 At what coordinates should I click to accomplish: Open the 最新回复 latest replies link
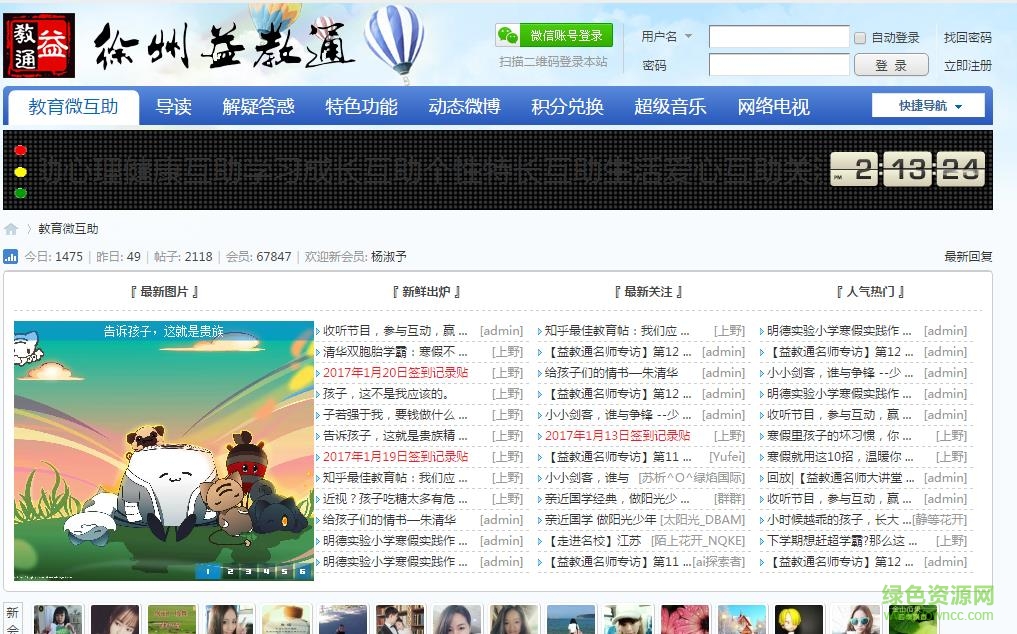(968, 256)
